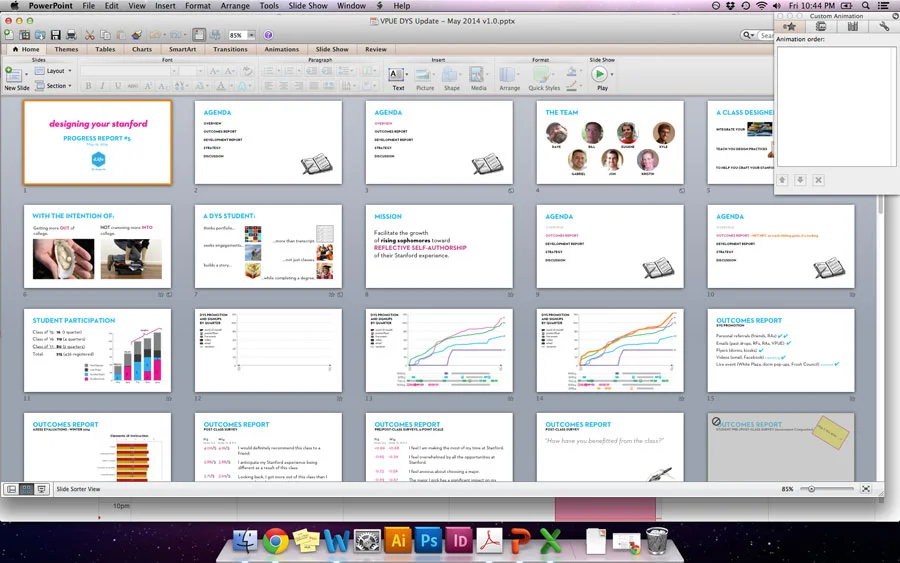Image resolution: width=900 pixels, height=563 pixels.
Task: Select the MISSION slide thumbnail
Action: [439, 247]
